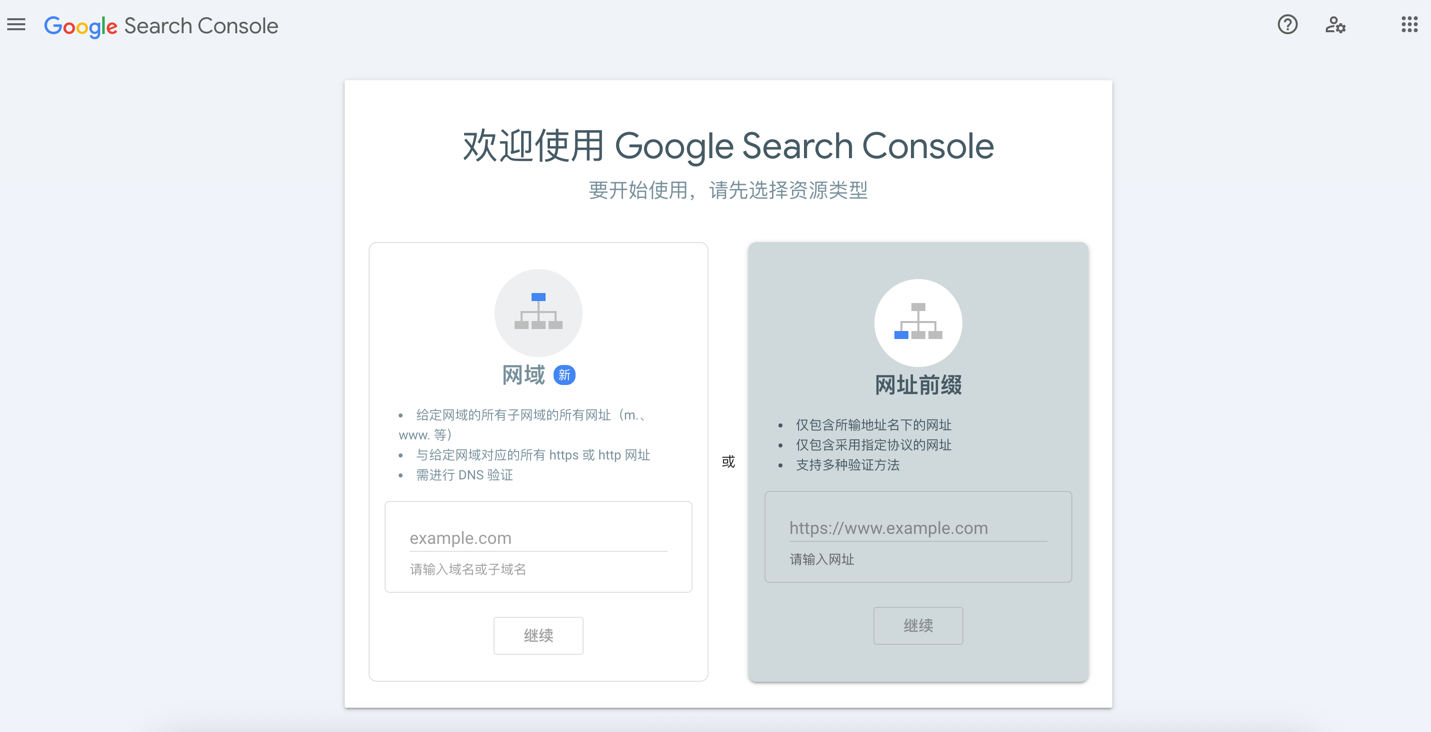Open the help question mark icon

1287,25
